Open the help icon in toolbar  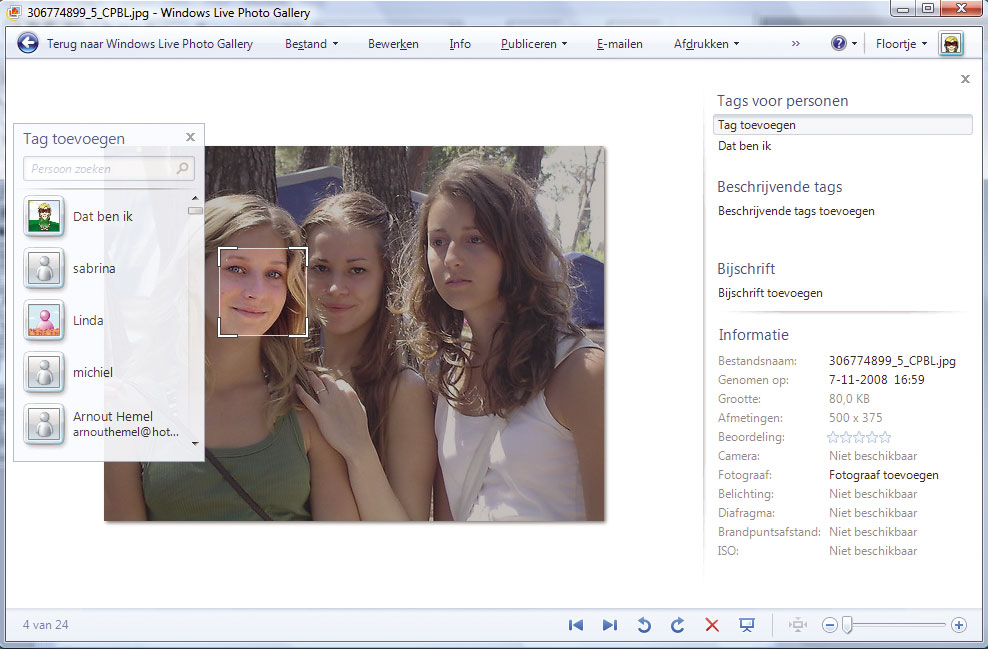(x=839, y=43)
